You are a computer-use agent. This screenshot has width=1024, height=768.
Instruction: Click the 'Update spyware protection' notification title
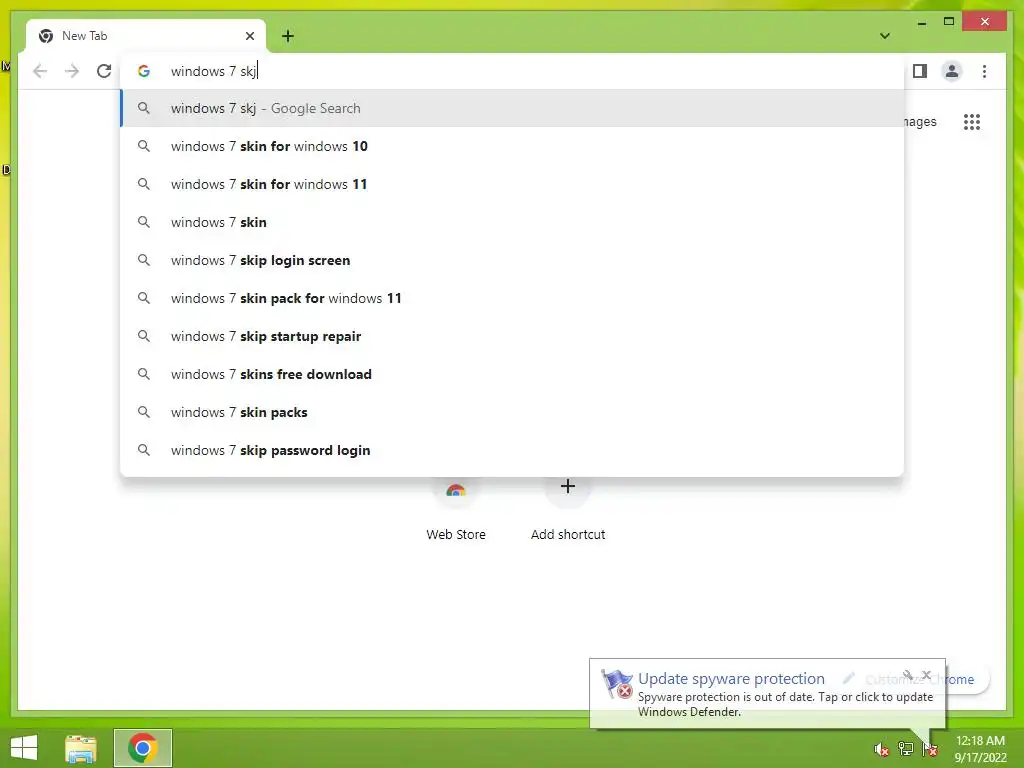[731, 679]
